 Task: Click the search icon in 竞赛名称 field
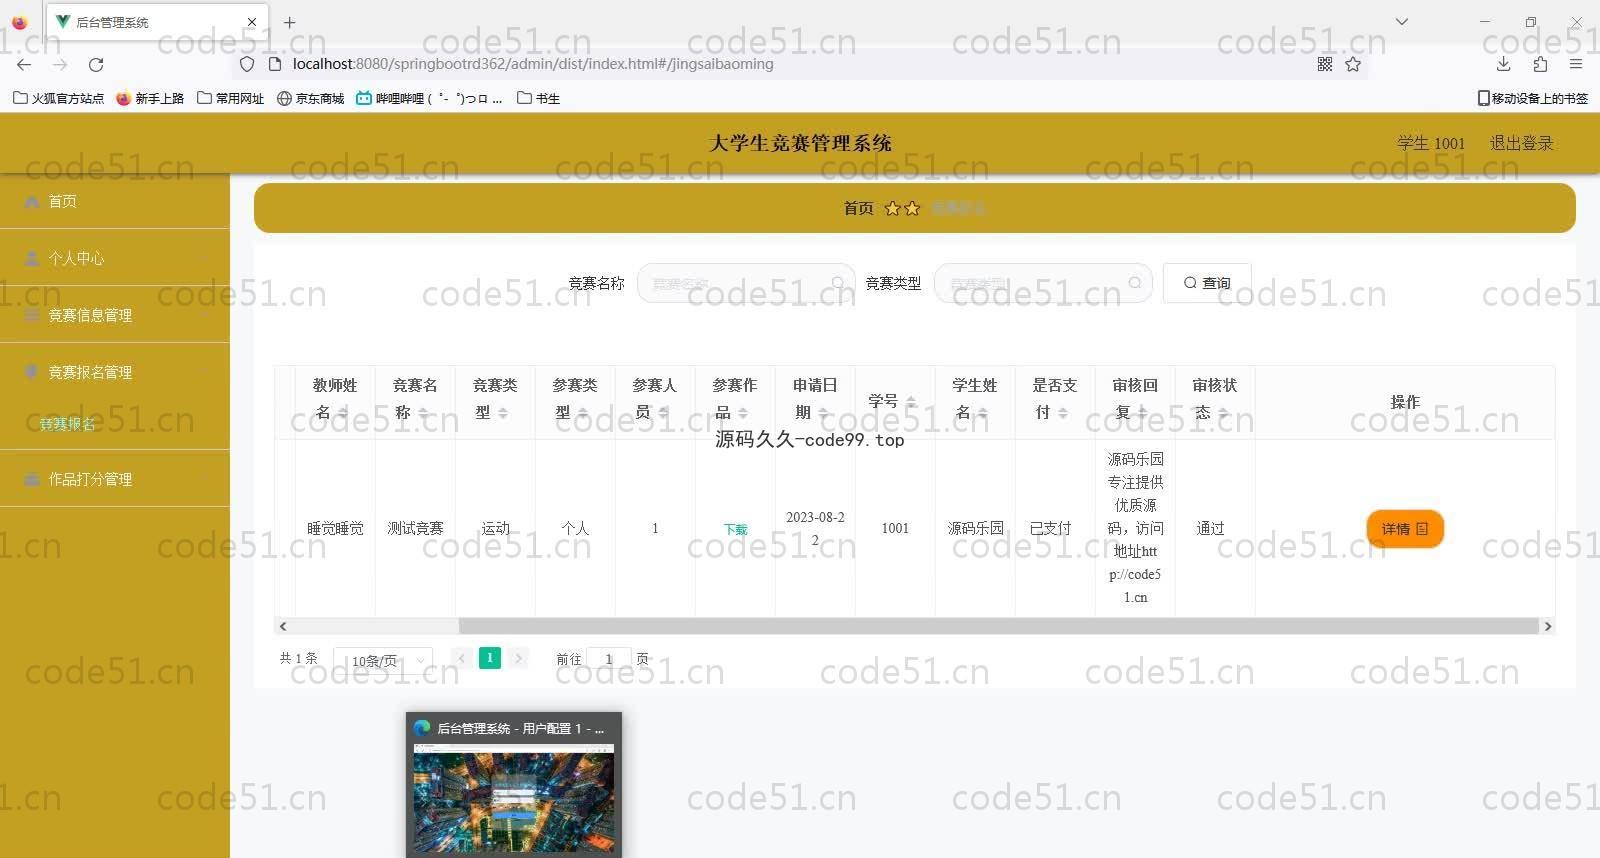click(x=838, y=283)
